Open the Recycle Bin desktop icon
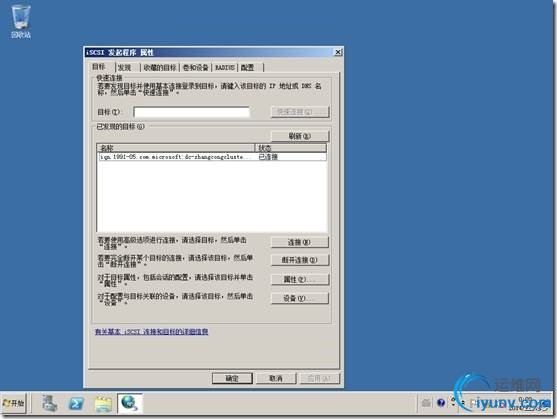 coord(21,21)
